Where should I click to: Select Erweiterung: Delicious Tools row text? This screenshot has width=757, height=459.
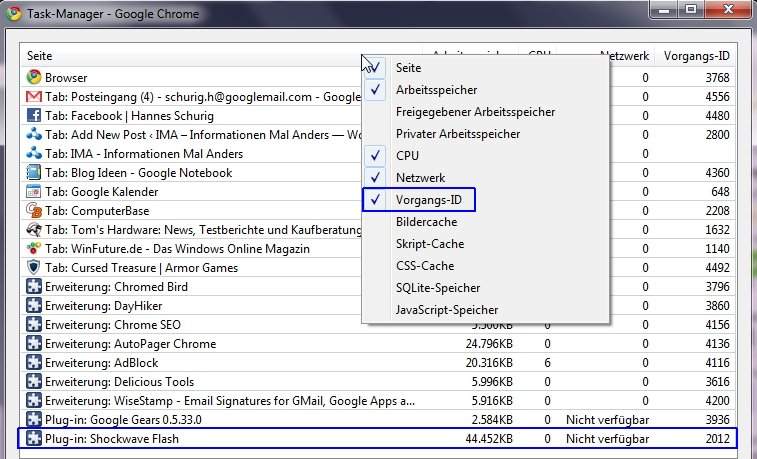pyautogui.click(x=119, y=381)
